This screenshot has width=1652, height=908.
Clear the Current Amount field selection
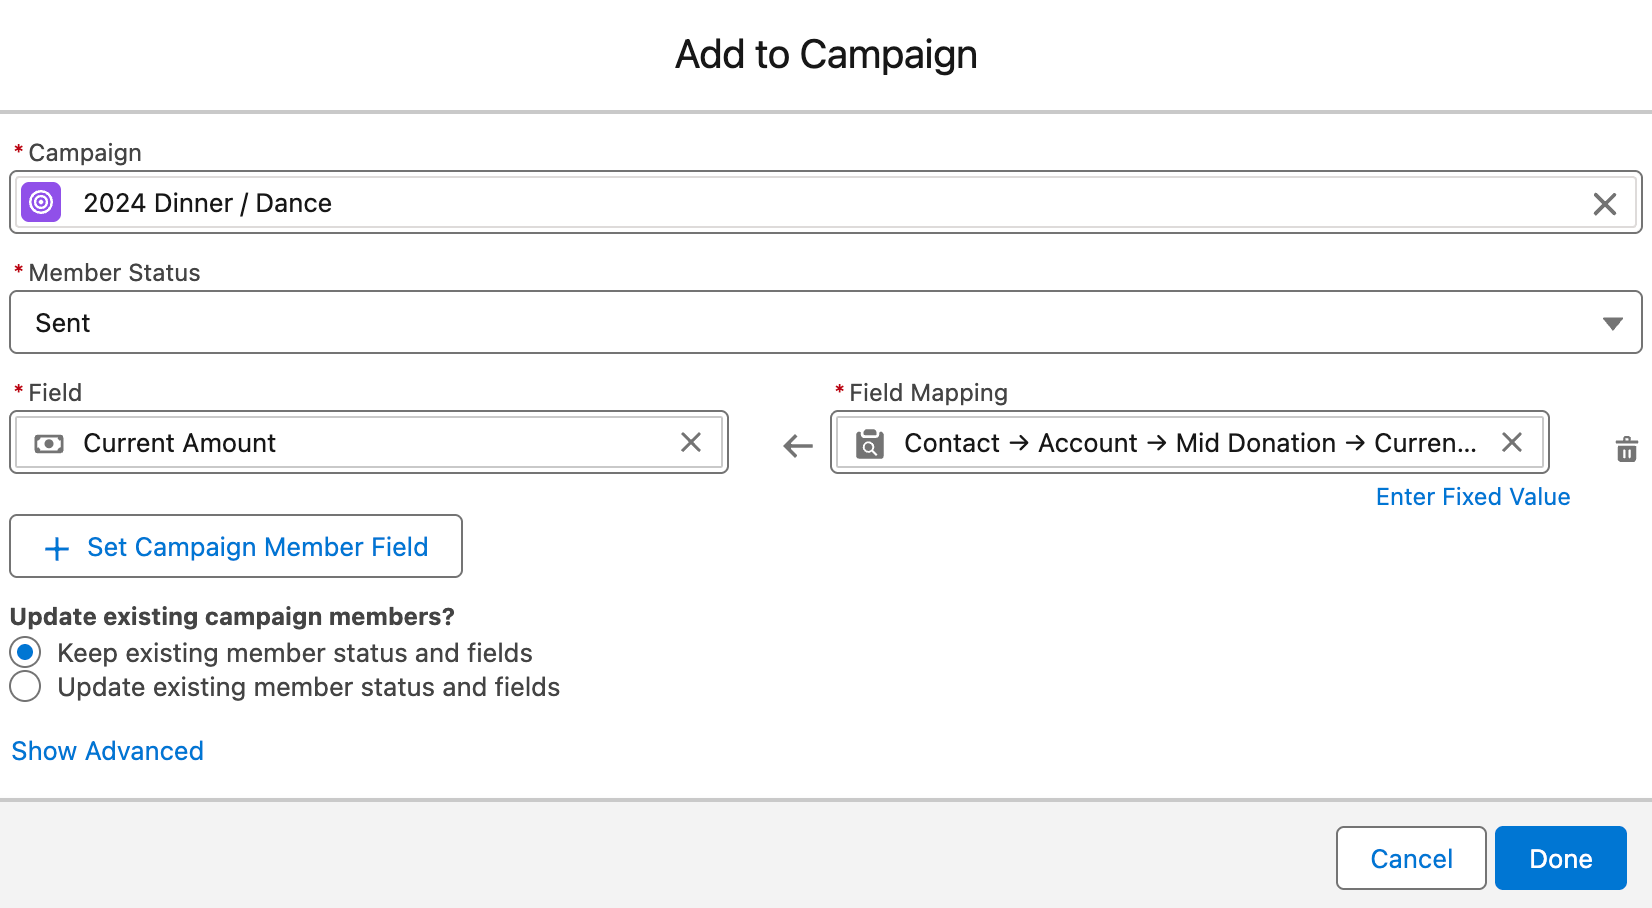[690, 442]
